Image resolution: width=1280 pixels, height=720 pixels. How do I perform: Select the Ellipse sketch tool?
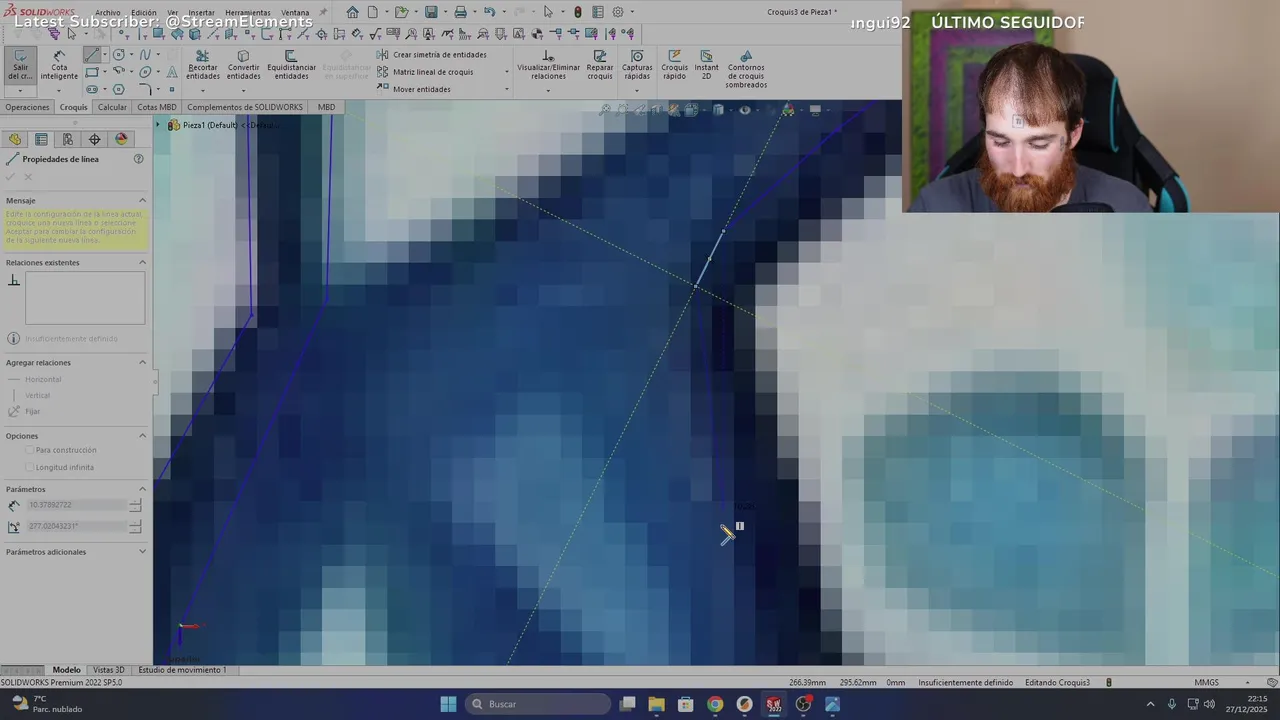coord(145,72)
